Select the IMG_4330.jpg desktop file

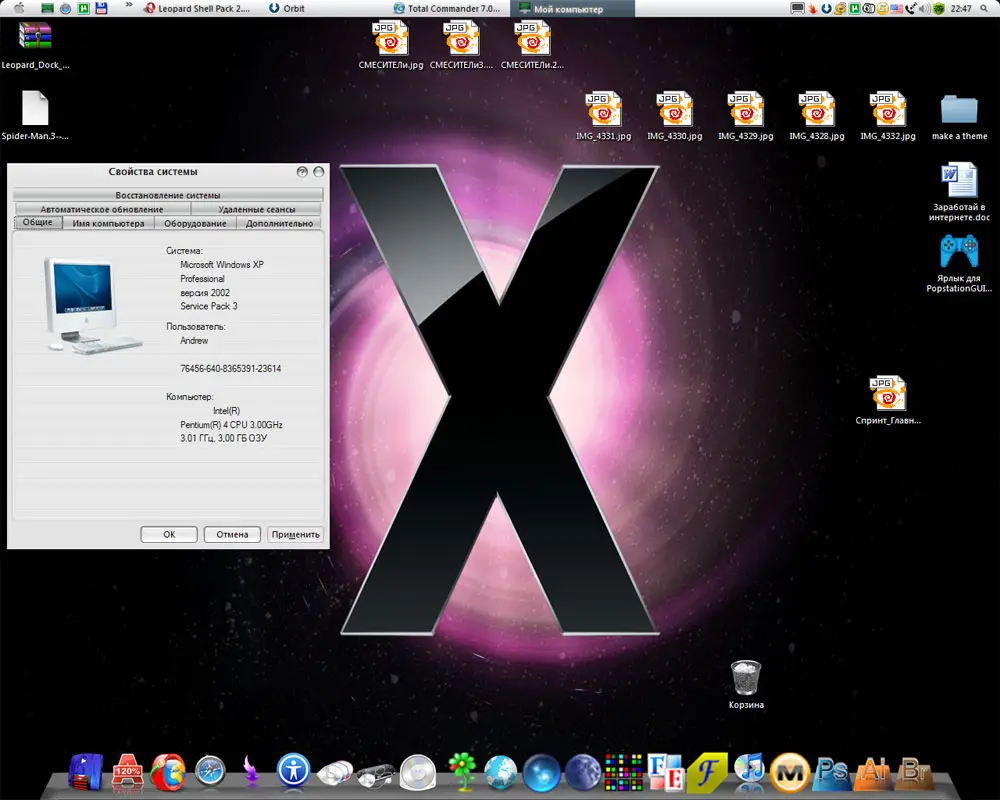click(675, 115)
